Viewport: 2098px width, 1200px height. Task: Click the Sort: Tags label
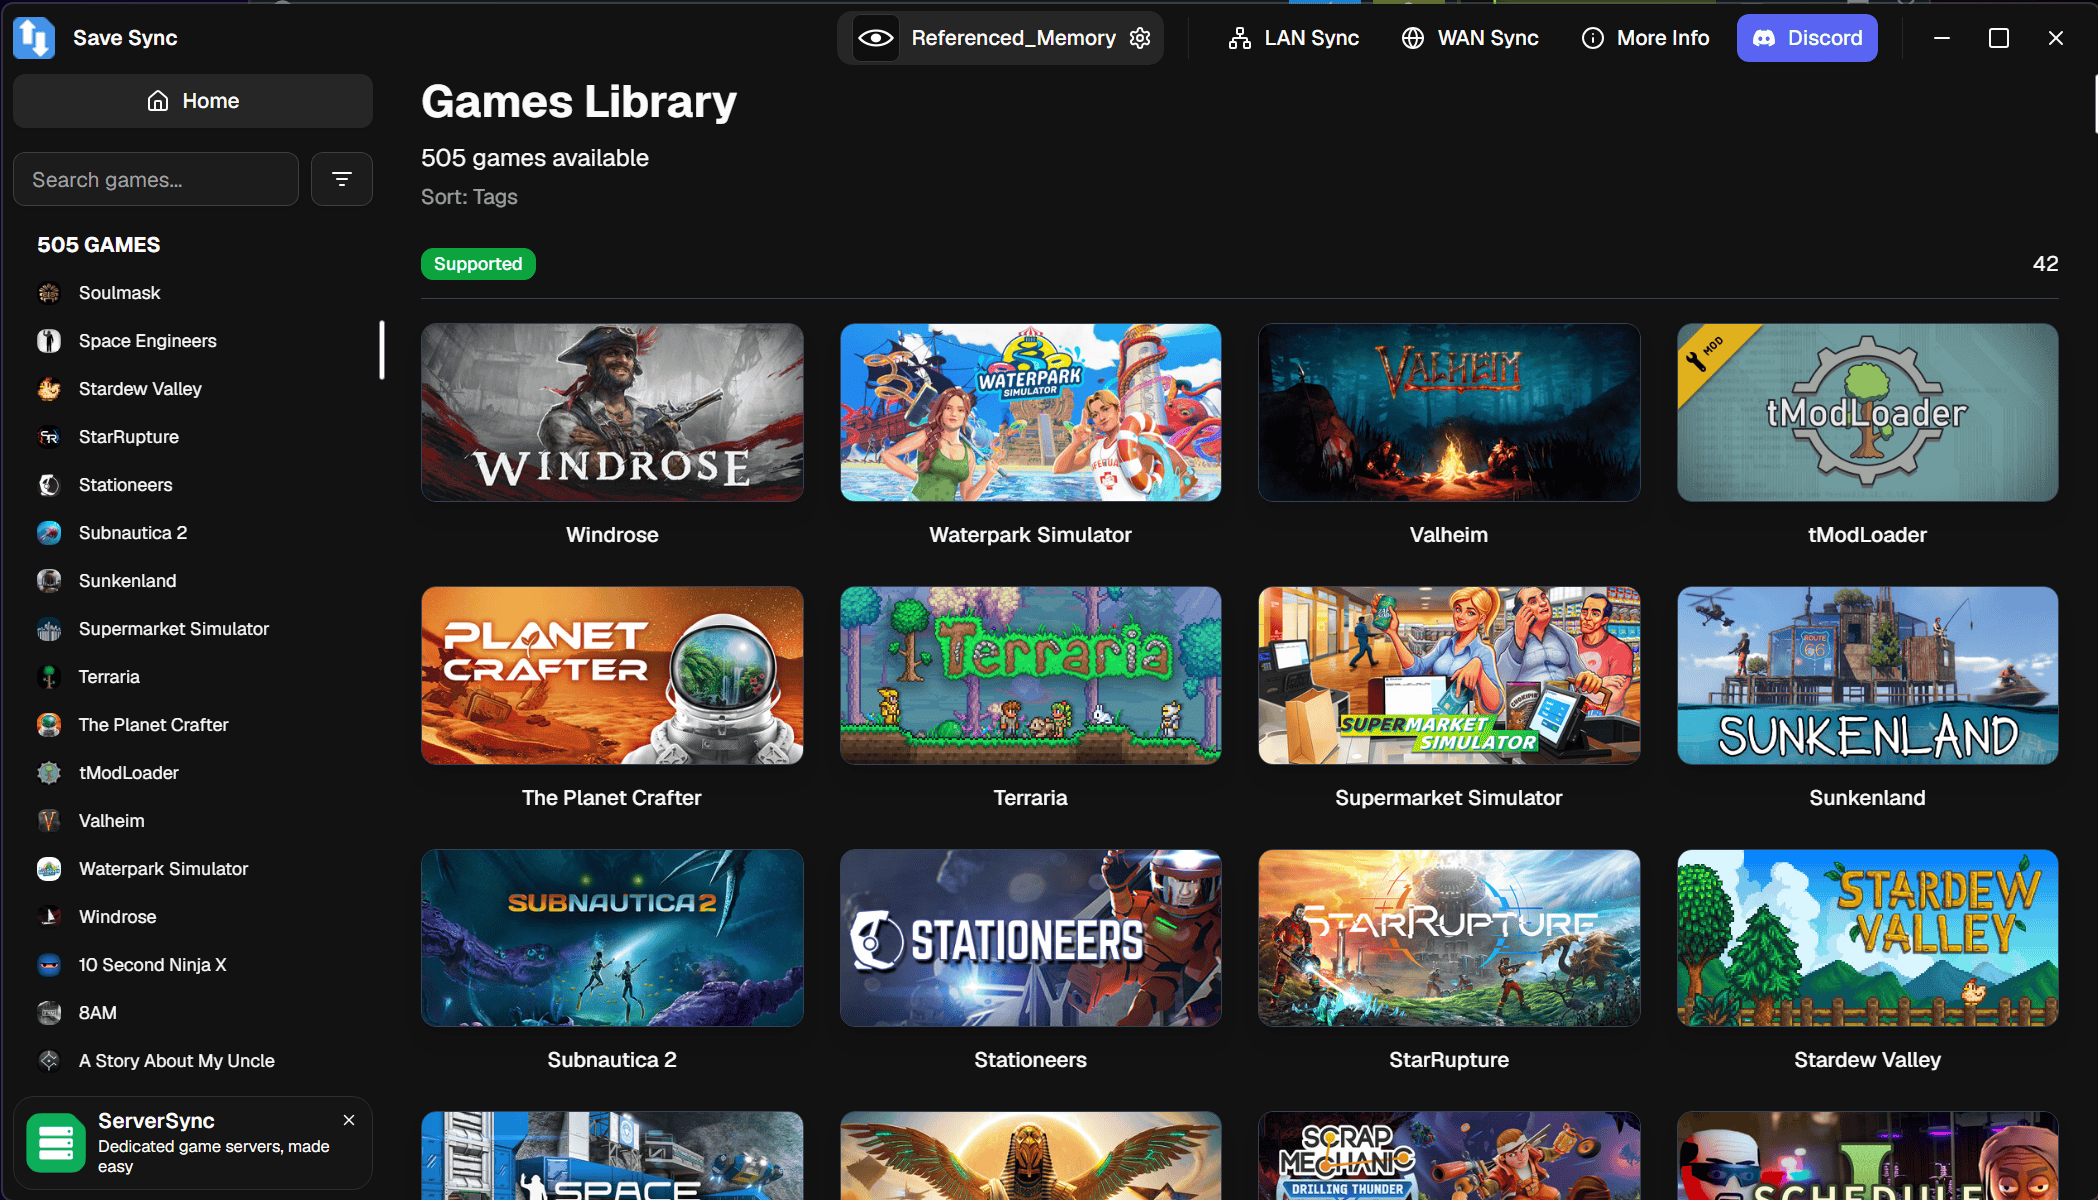coord(469,197)
